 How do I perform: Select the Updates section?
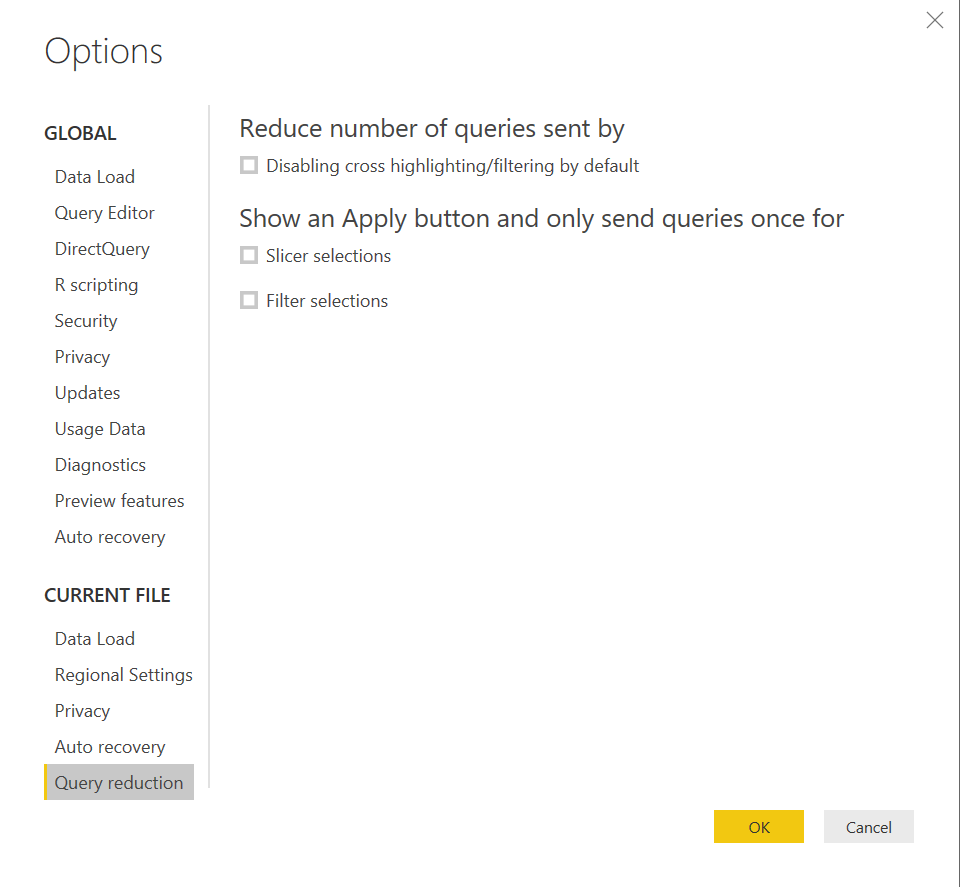87,392
